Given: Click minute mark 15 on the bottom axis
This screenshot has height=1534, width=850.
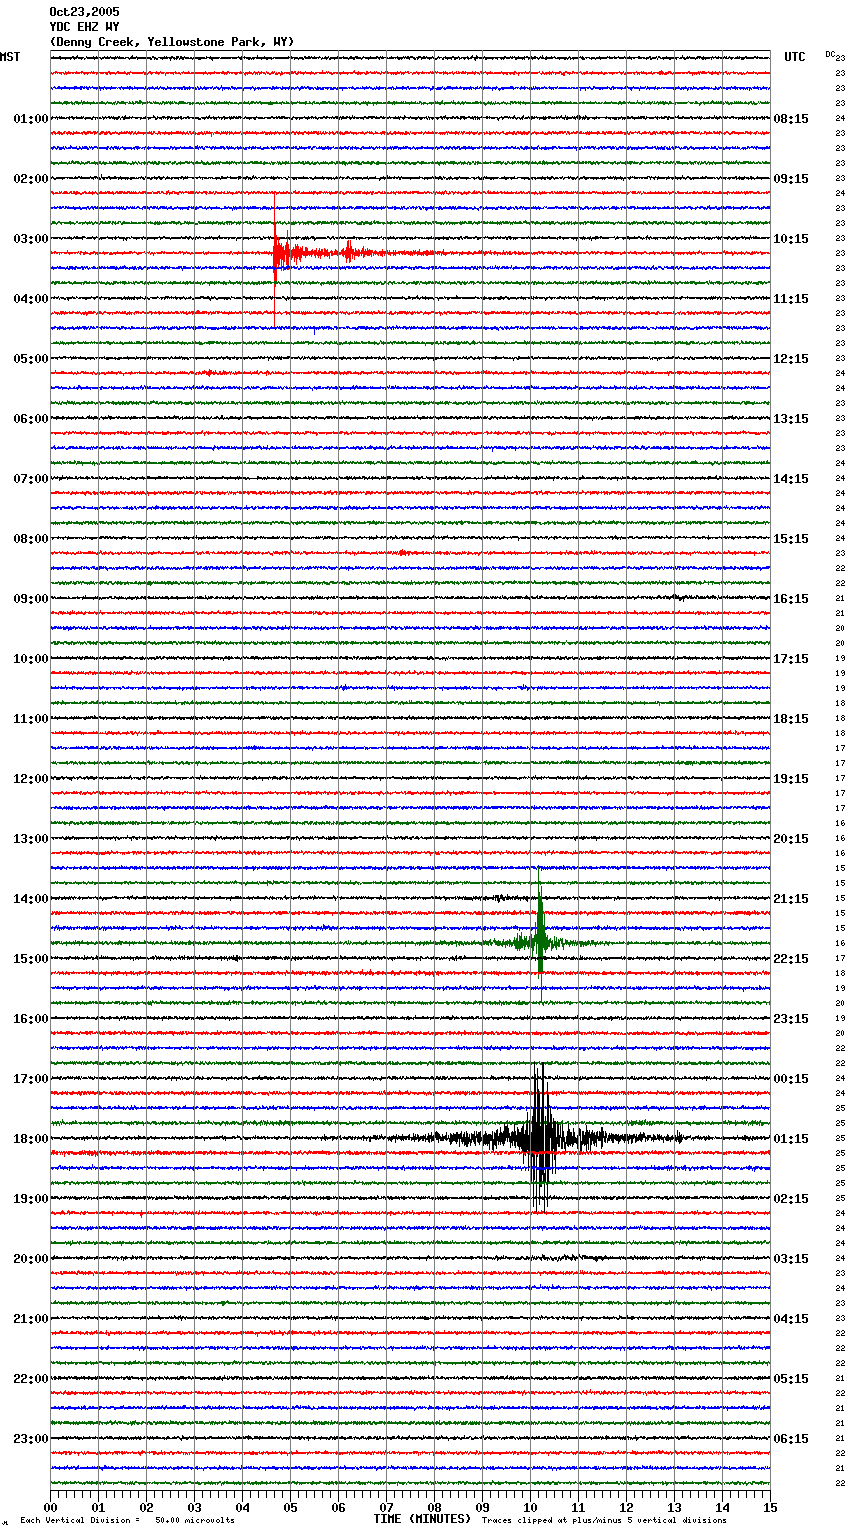Looking at the screenshot, I should (769, 1507).
